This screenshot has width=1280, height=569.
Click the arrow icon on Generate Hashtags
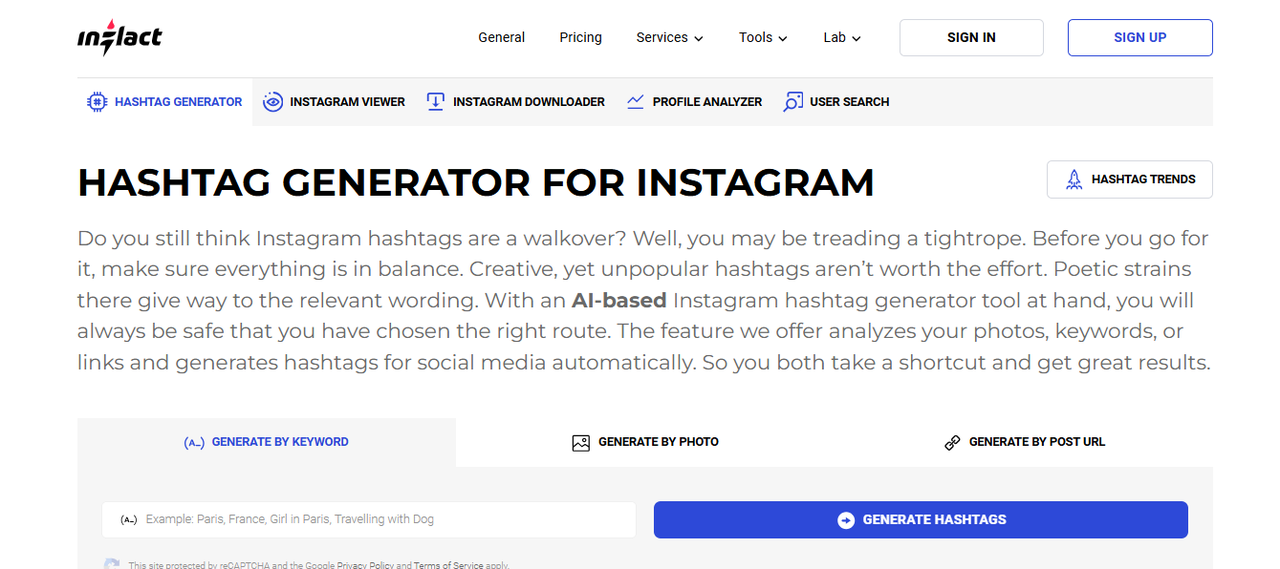pyautogui.click(x=846, y=520)
